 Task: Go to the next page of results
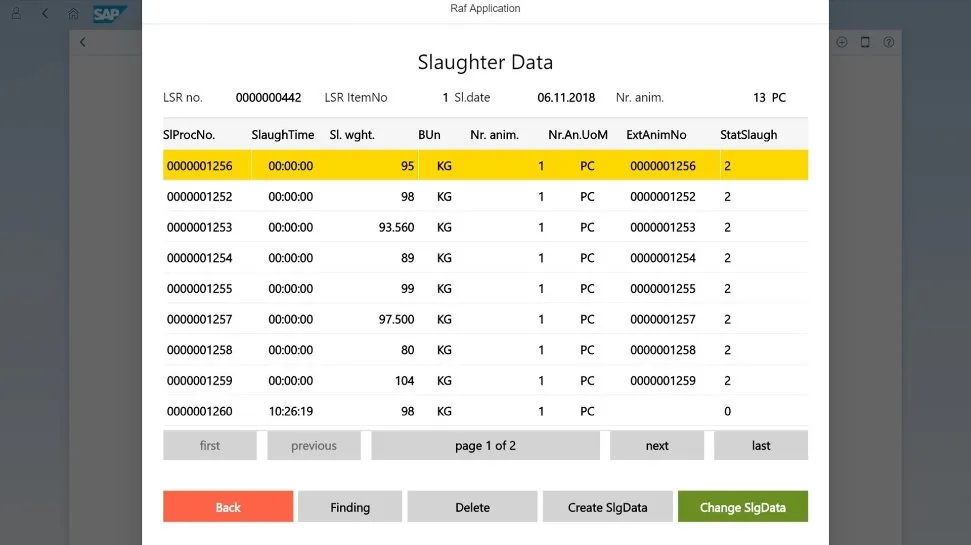[657, 445]
